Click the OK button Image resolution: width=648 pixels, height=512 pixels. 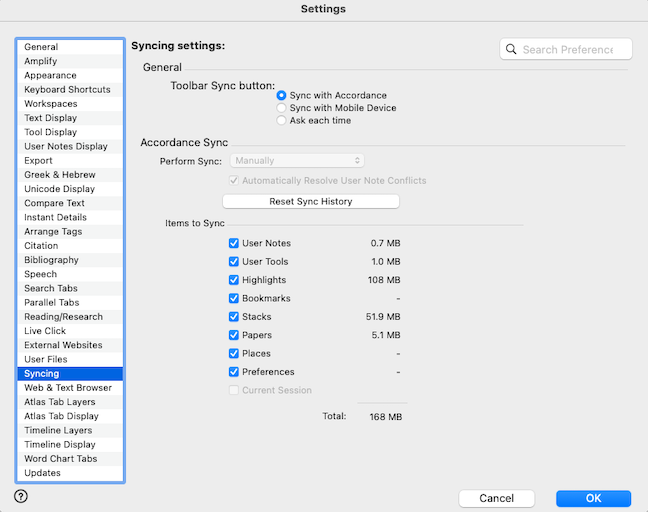tap(593, 498)
